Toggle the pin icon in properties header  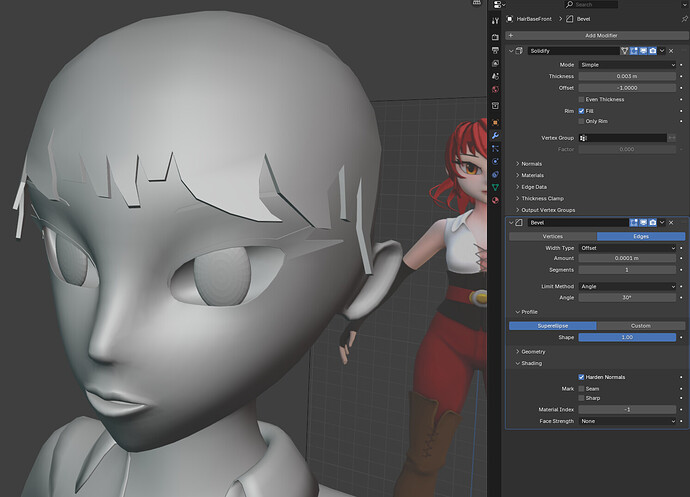pyautogui.click(x=684, y=19)
